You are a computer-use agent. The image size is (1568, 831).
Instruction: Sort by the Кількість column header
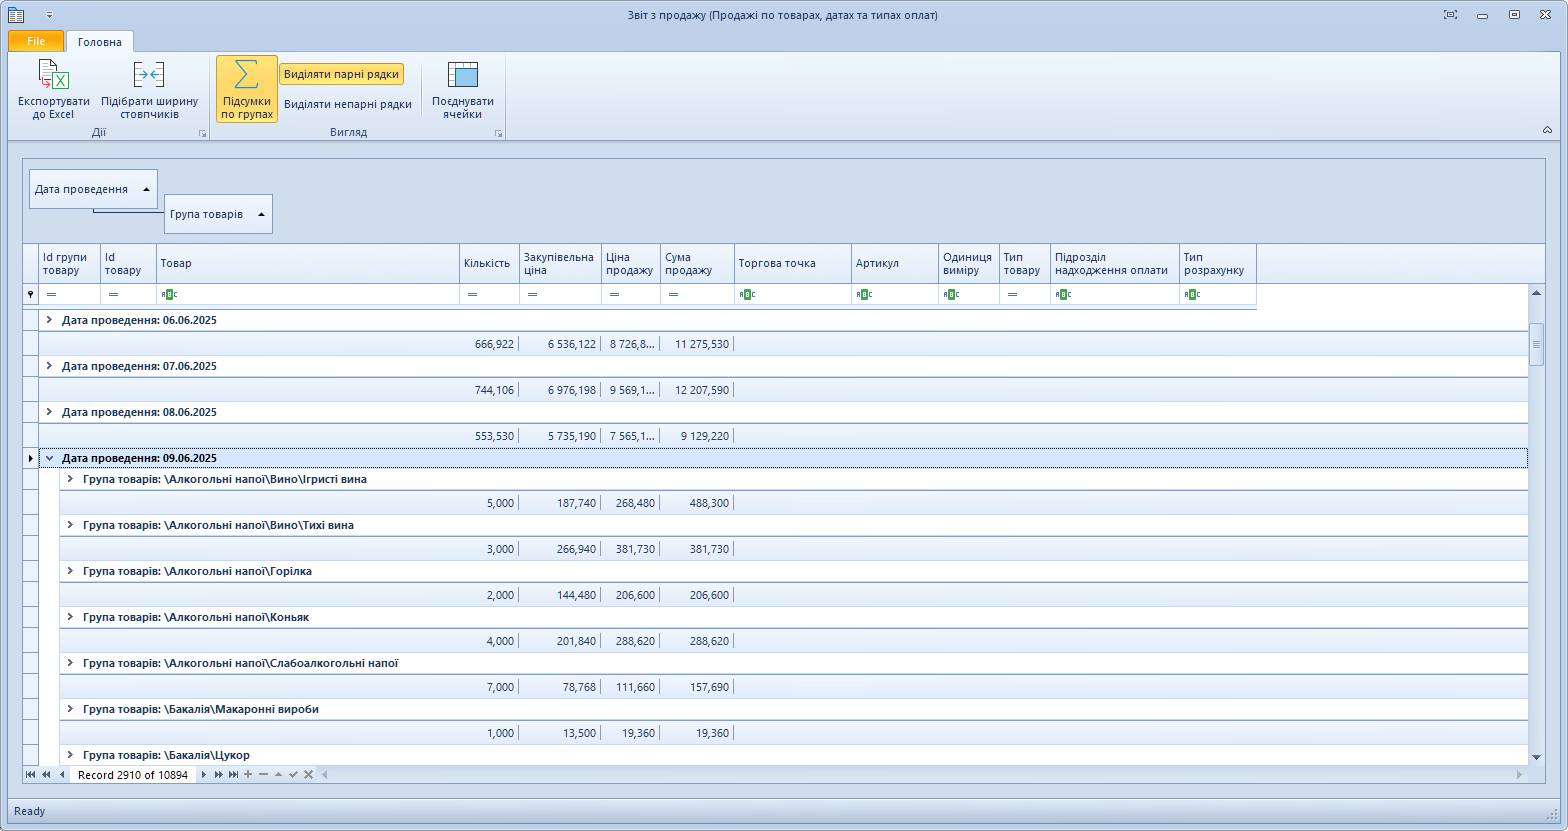click(490, 264)
